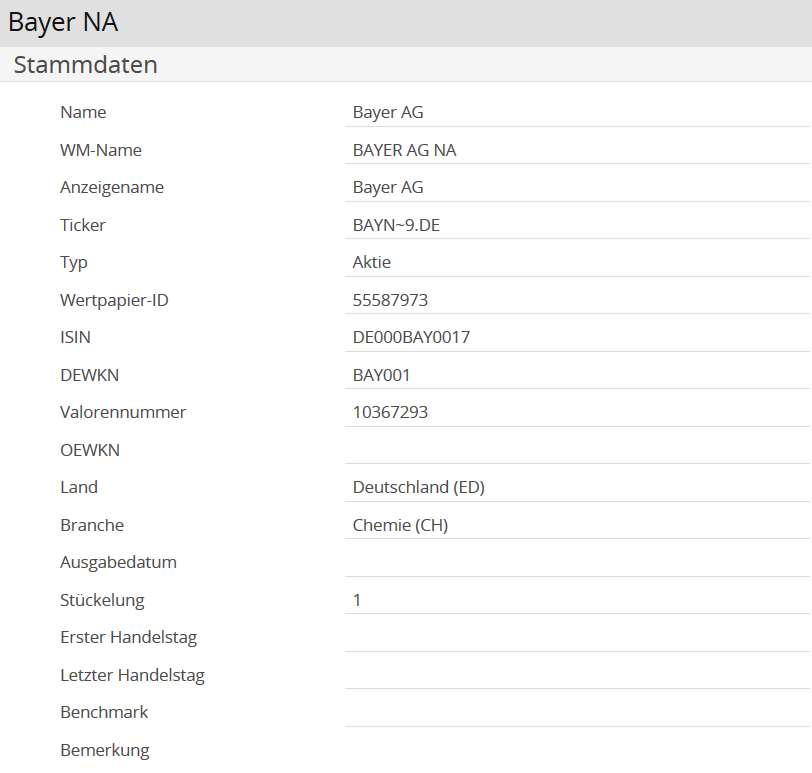Focus the Anzeigename input field
The width and height of the screenshot is (812, 773).
click(577, 188)
